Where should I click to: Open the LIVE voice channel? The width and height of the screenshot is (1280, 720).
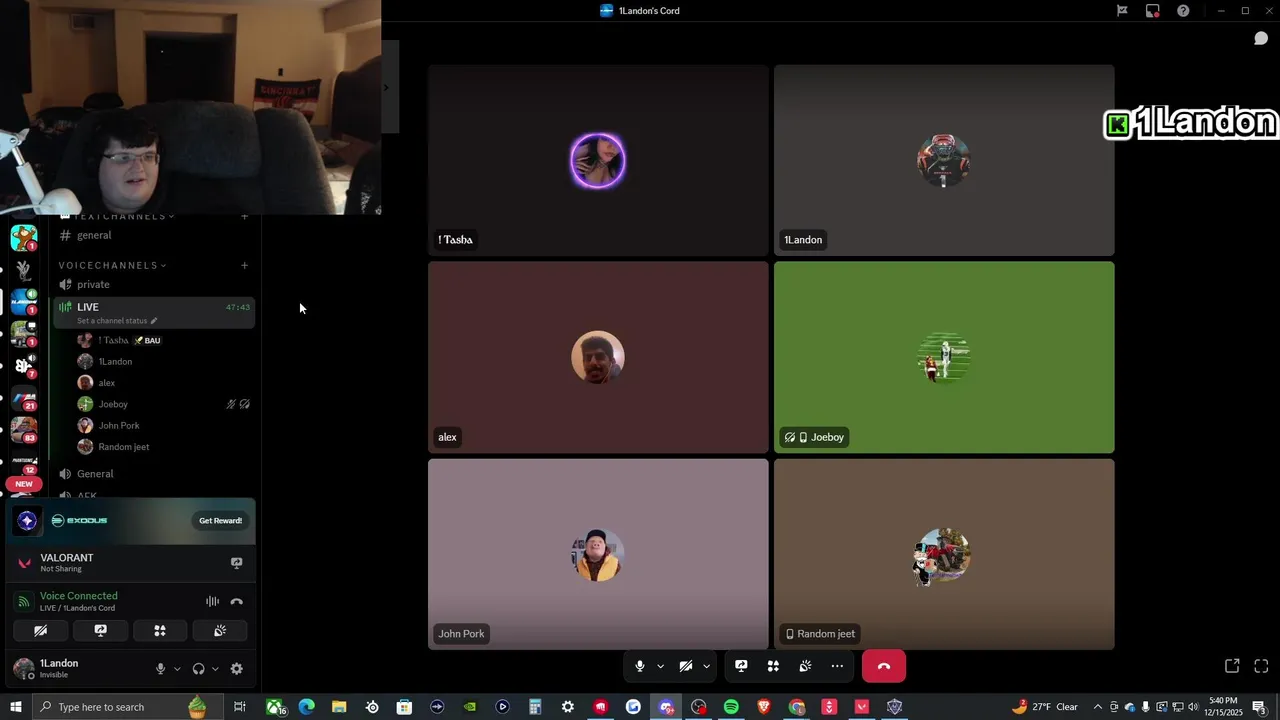pos(155,312)
